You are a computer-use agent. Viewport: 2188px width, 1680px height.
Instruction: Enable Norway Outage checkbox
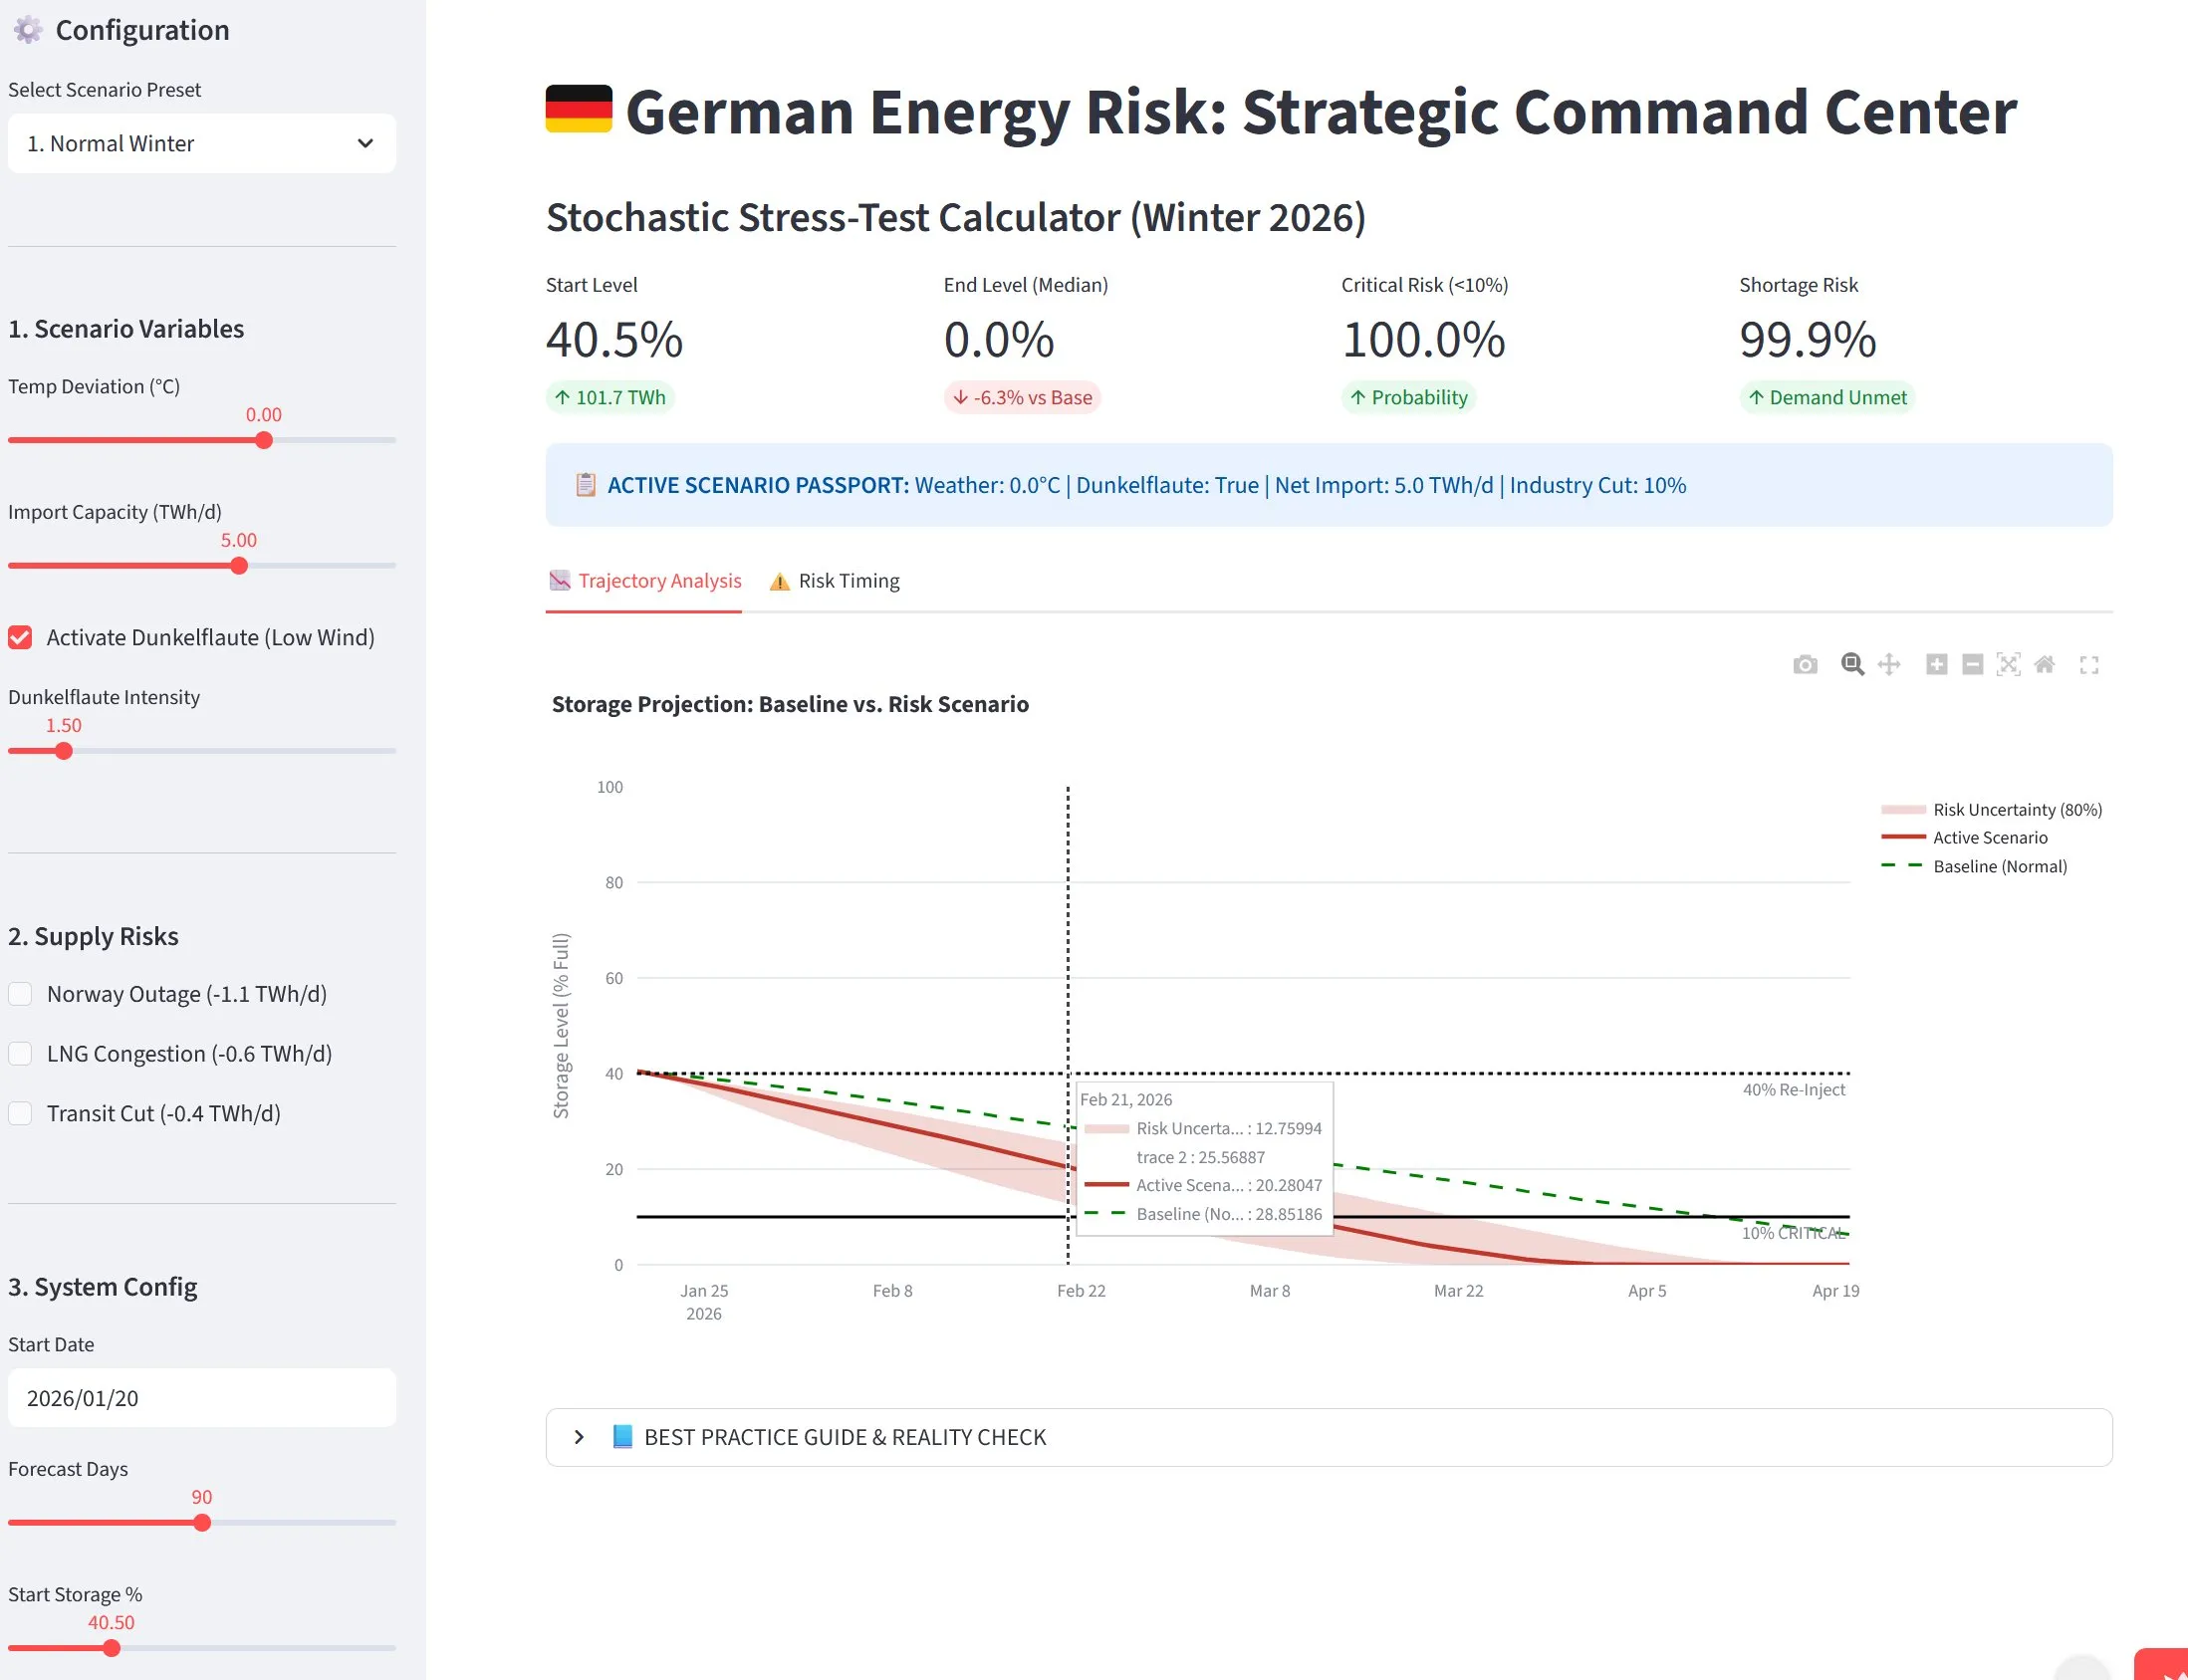20,994
